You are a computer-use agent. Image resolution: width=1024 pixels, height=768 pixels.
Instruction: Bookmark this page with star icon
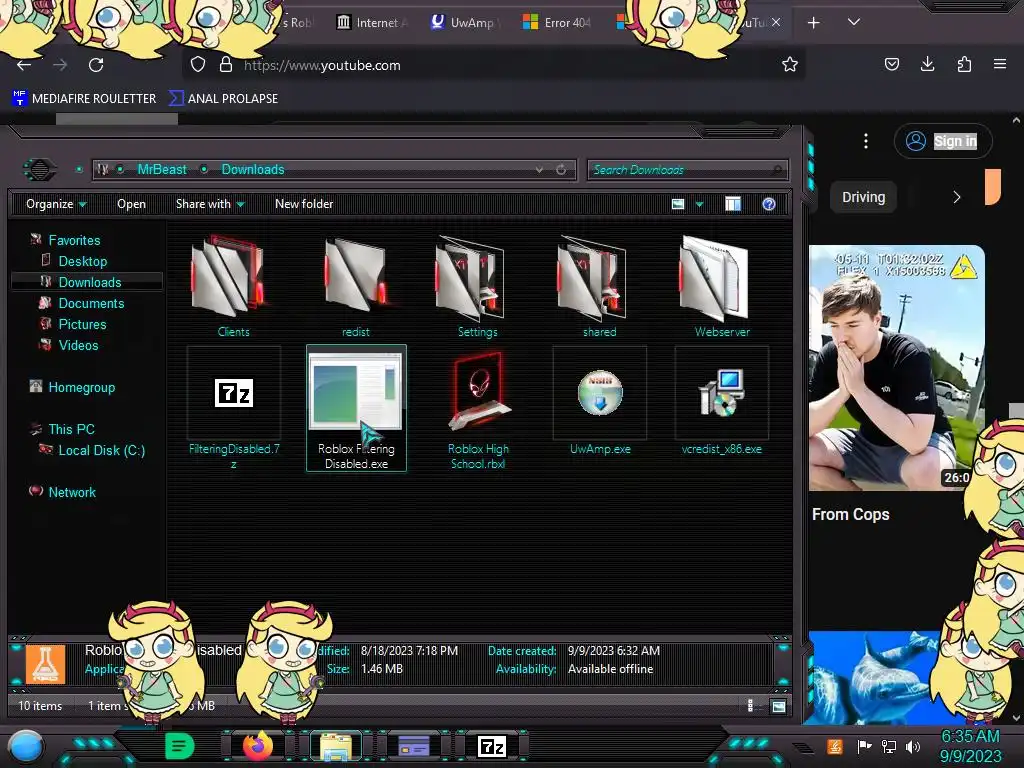(x=790, y=64)
